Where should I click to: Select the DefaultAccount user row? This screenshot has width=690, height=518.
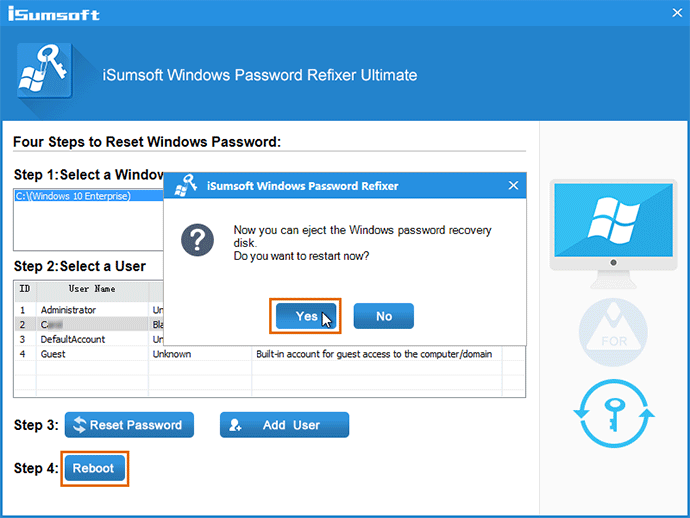point(90,339)
